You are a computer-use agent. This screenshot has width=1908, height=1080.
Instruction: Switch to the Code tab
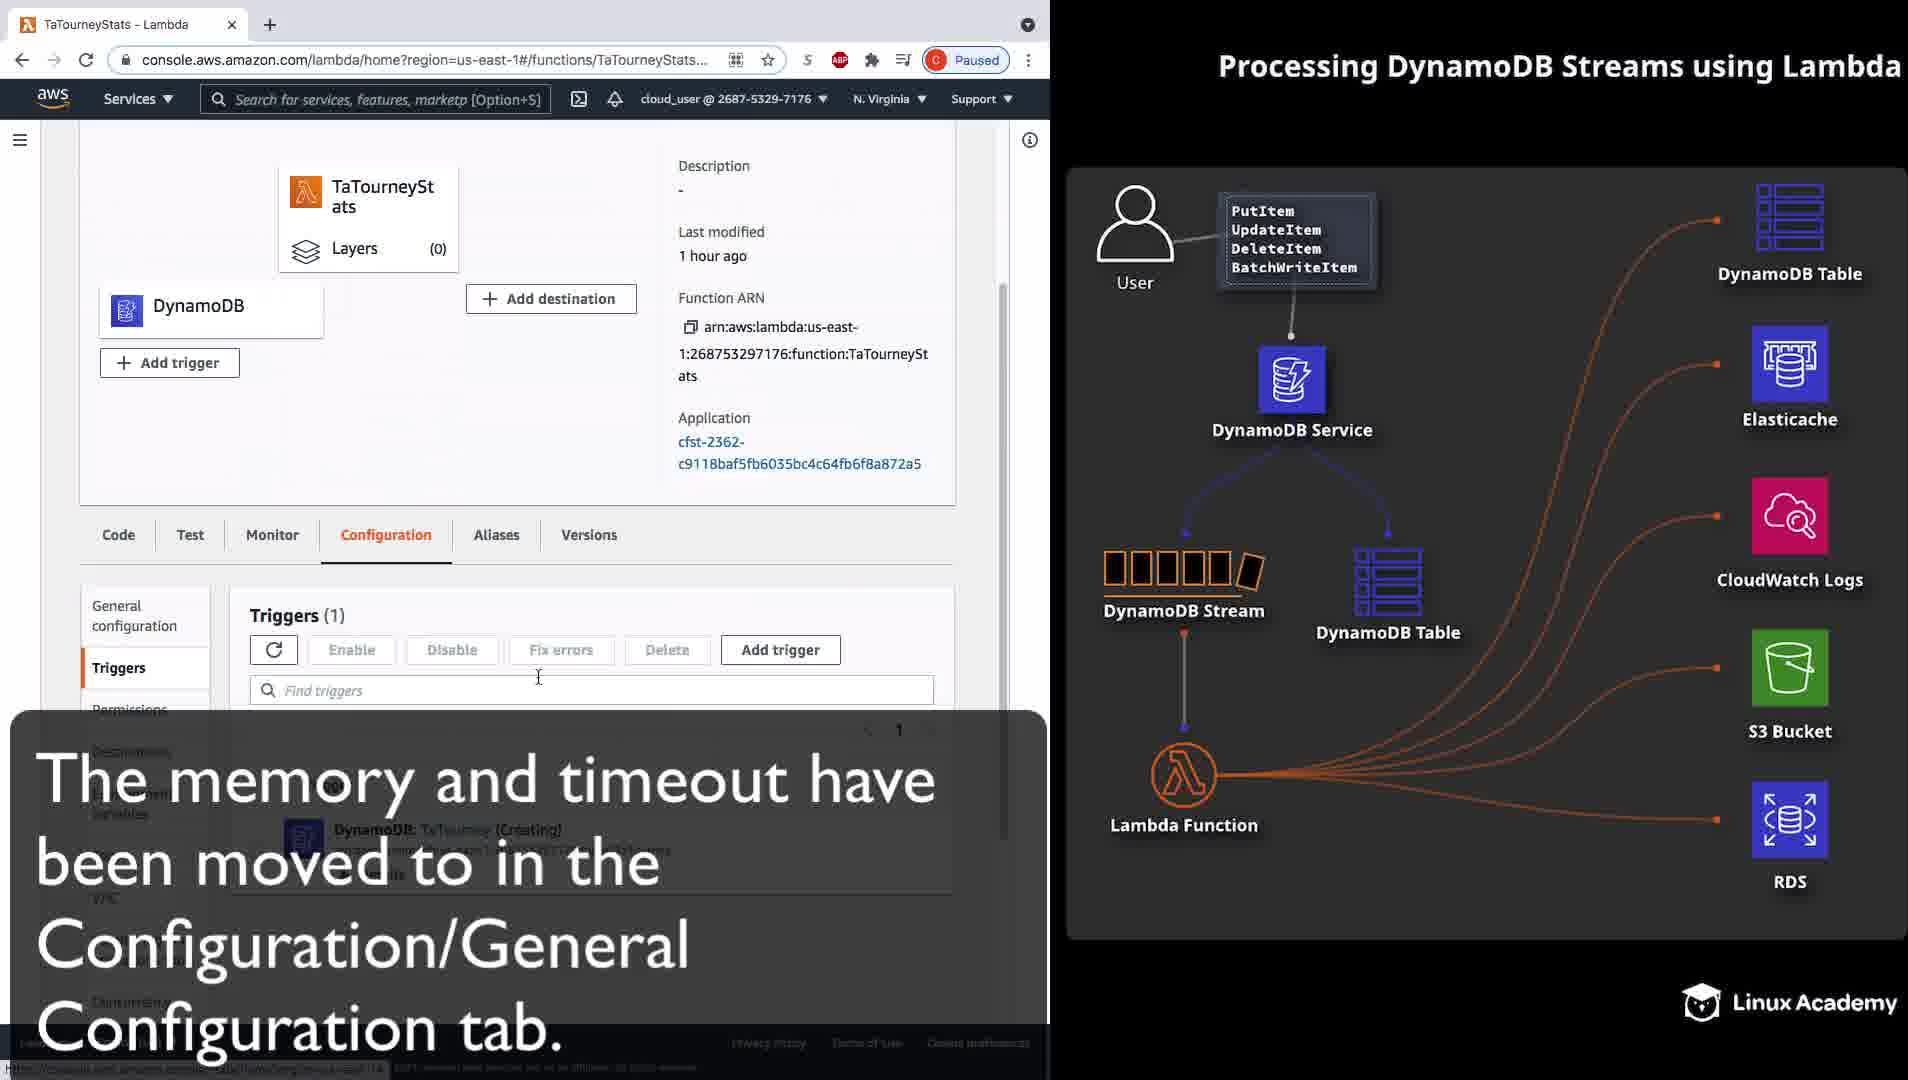(118, 535)
